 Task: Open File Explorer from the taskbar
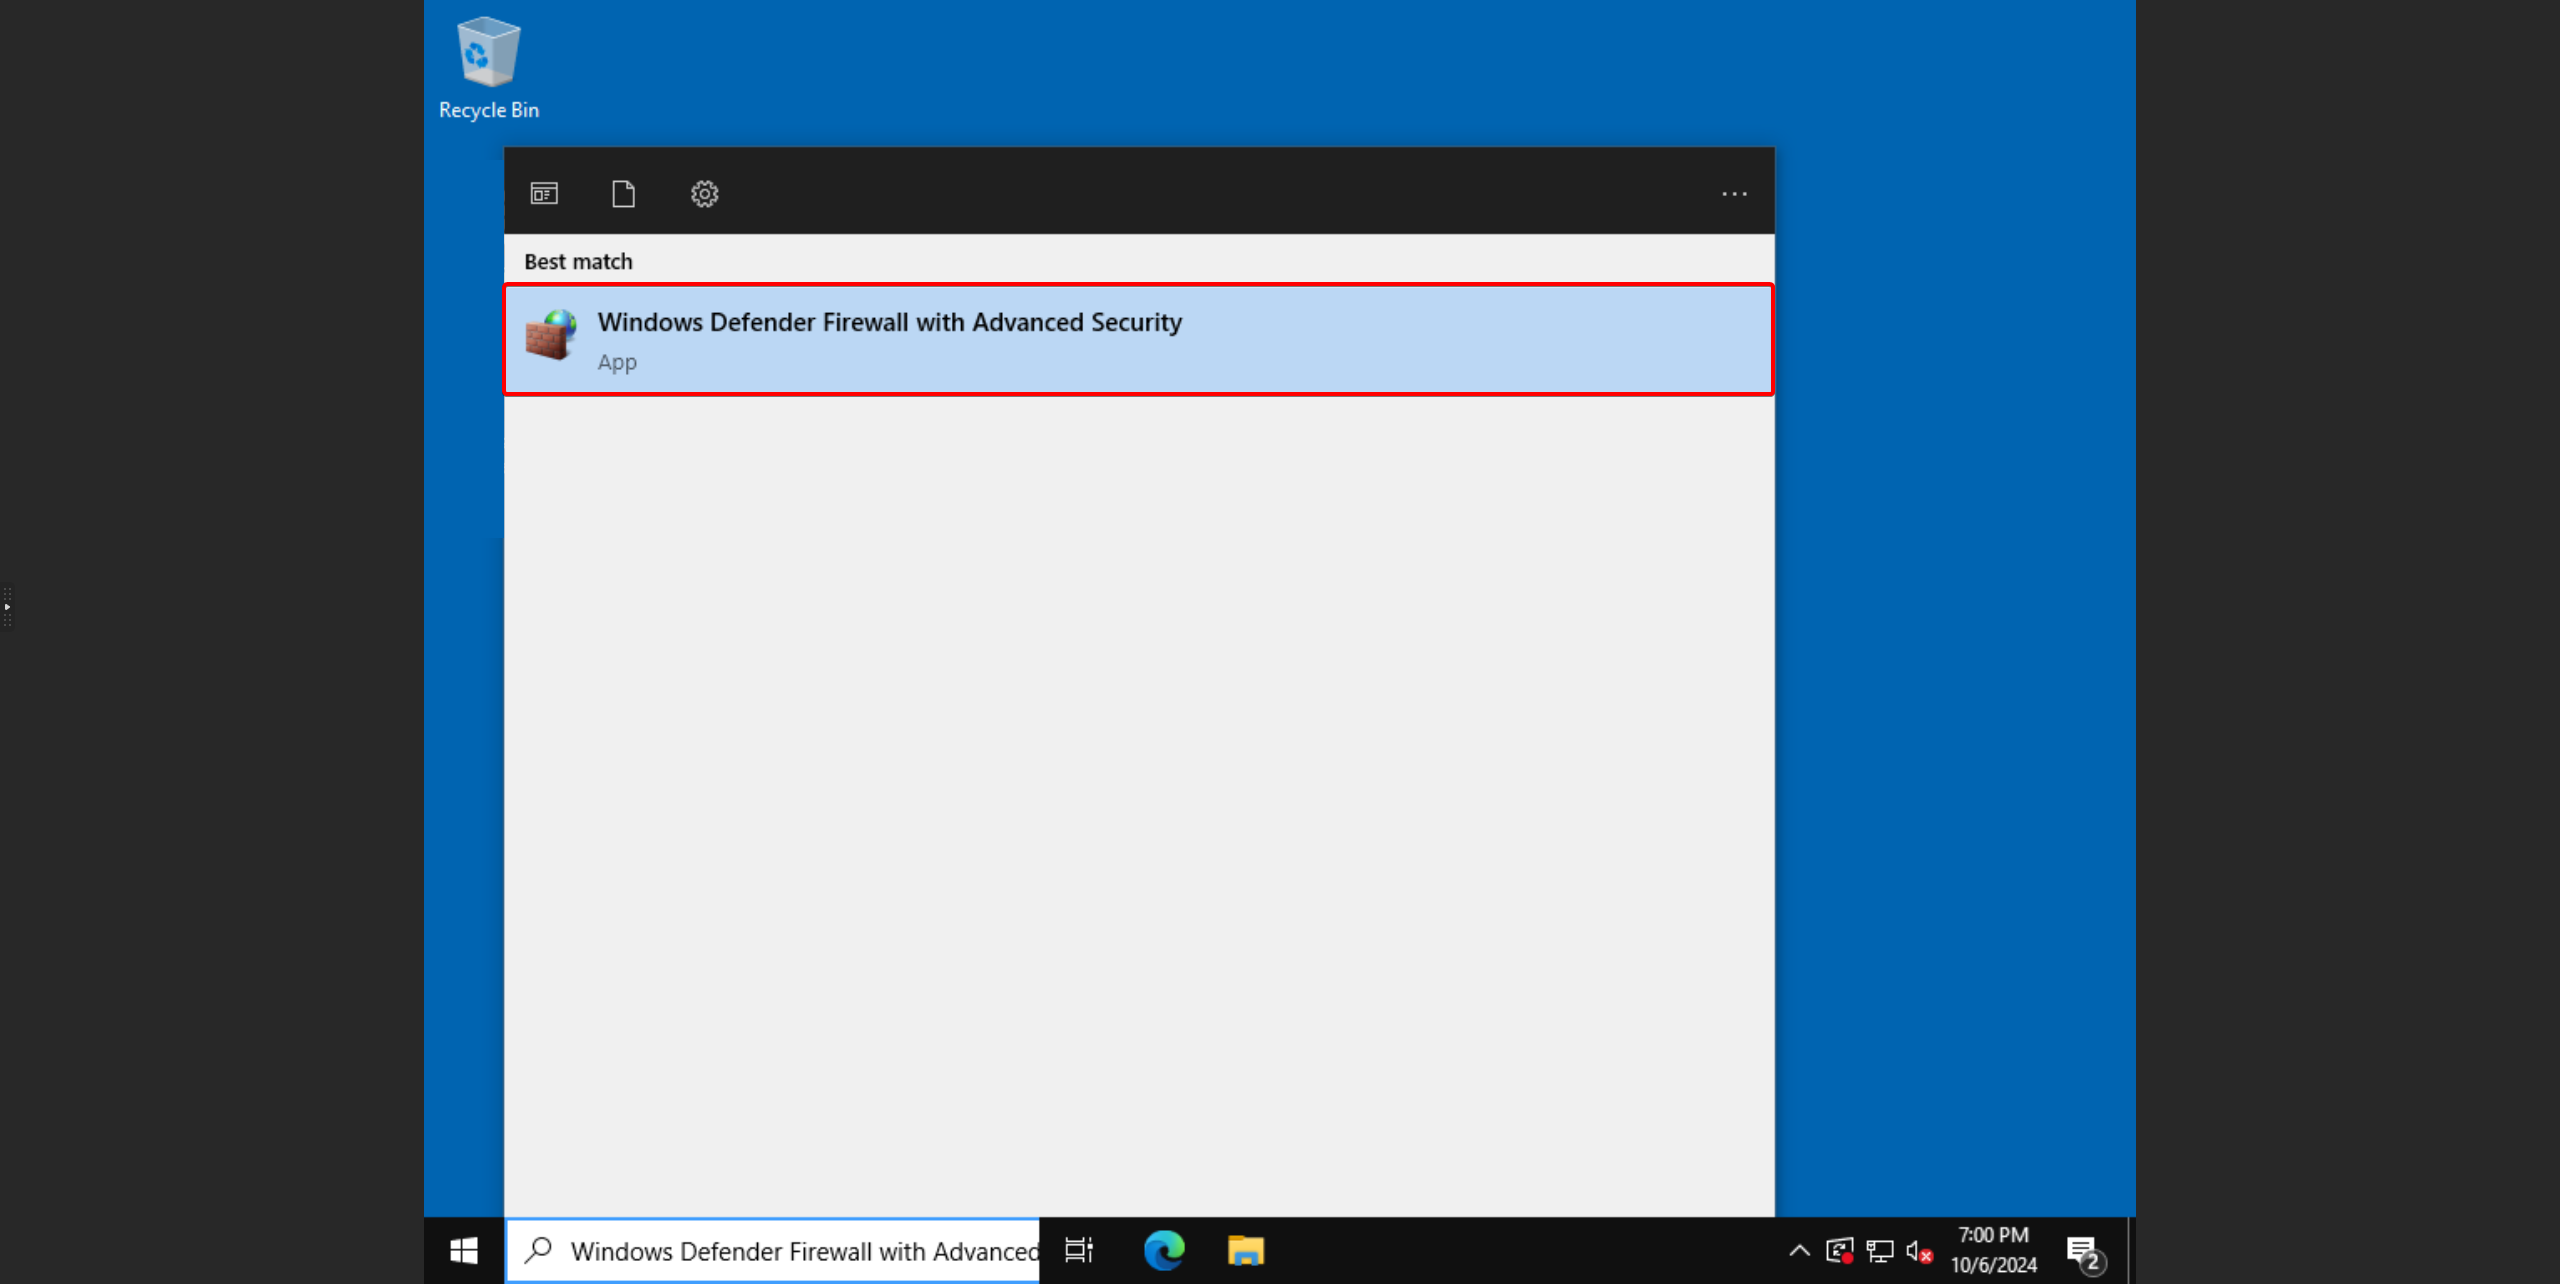point(1246,1250)
